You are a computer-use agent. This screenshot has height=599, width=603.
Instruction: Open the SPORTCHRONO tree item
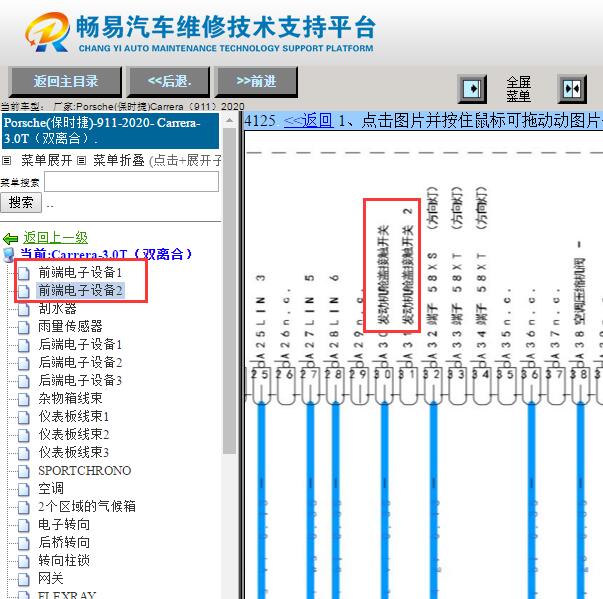click(85, 471)
